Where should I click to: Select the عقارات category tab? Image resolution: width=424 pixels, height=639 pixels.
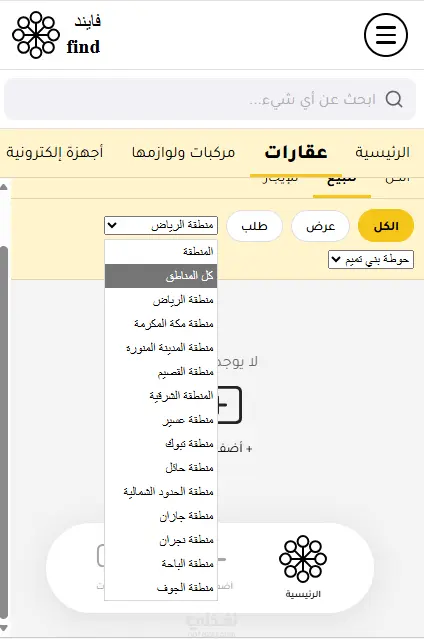click(296, 152)
